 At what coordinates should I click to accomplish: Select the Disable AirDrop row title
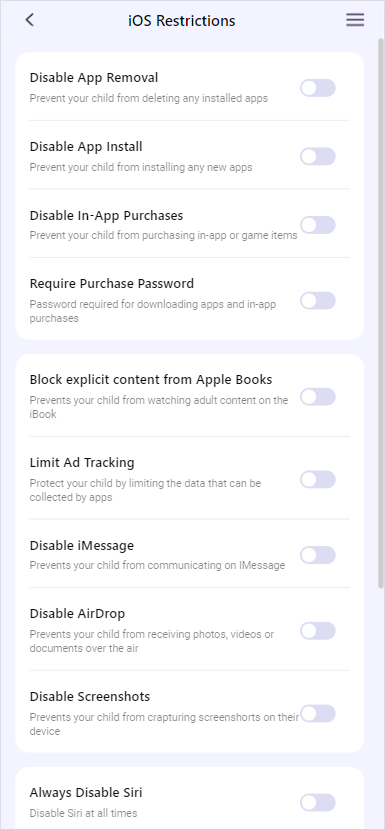pyautogui.click(x=77, y=614)
